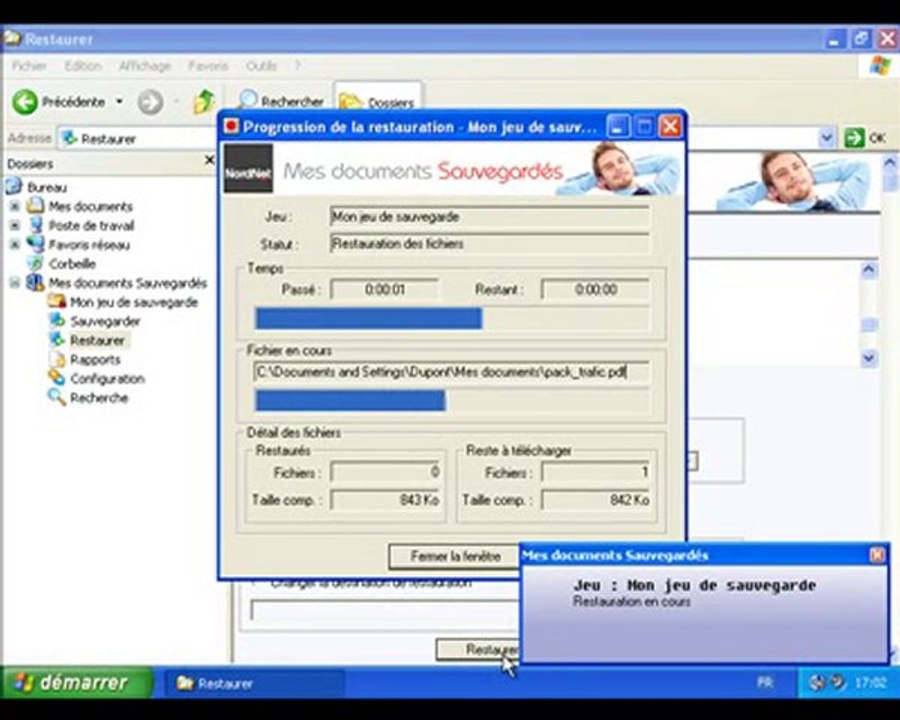
Task: Click the first system tray icon
Action: [817, 682]
